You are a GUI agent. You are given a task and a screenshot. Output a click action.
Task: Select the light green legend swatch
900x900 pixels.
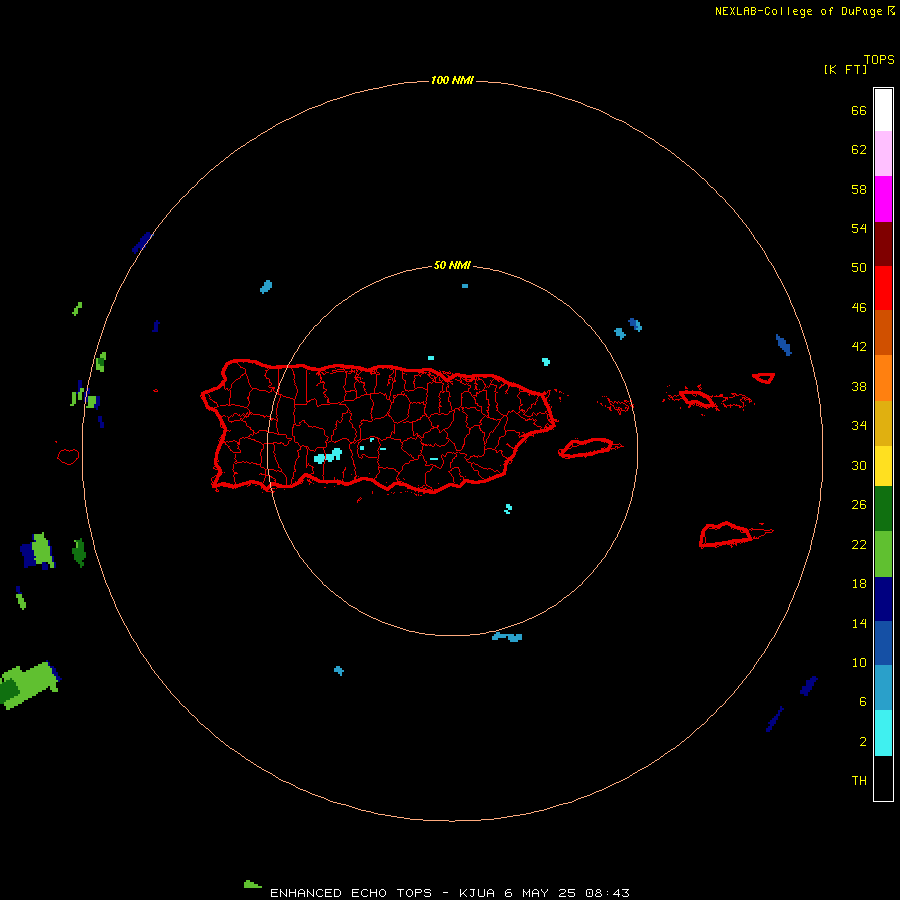883,554
